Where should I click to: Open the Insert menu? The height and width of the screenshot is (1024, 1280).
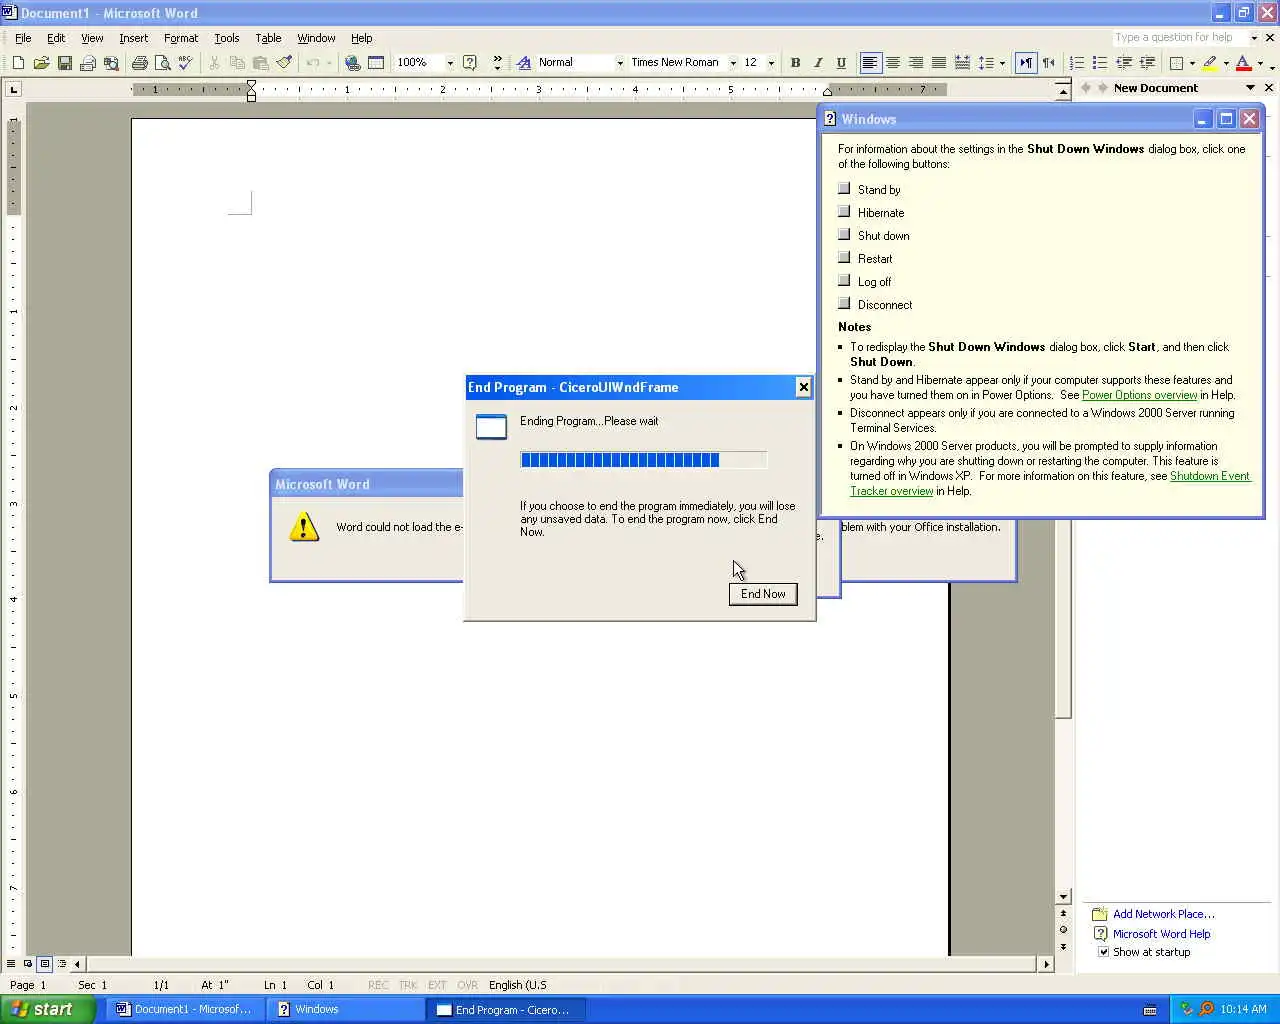(133, 38)
